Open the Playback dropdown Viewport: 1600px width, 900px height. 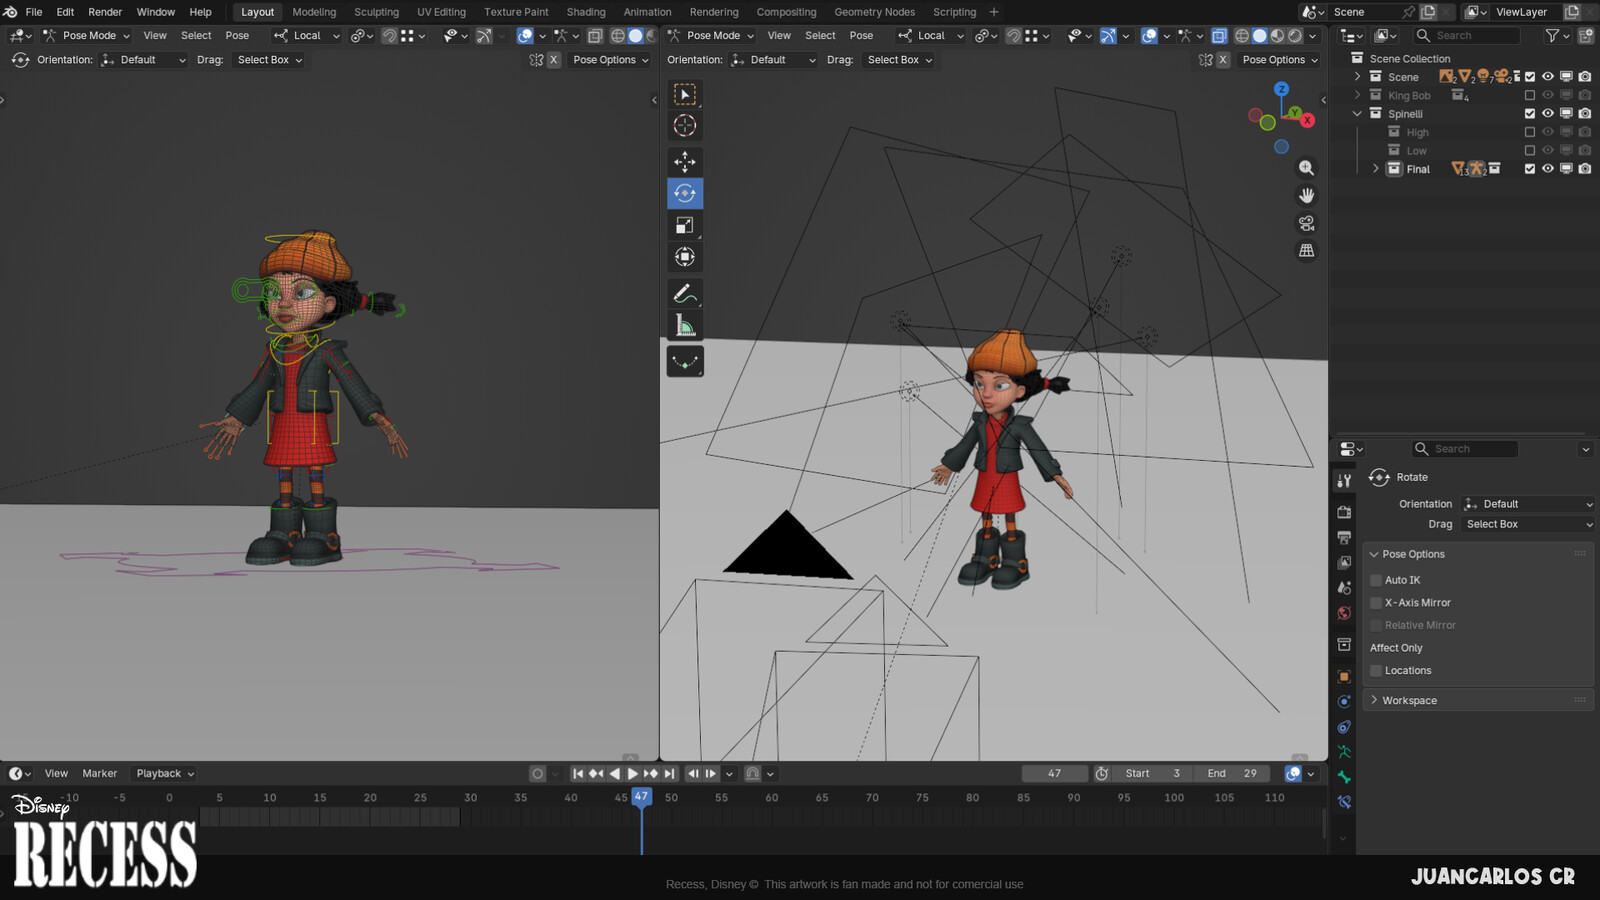pyautogui.click(x=165, y=773)
